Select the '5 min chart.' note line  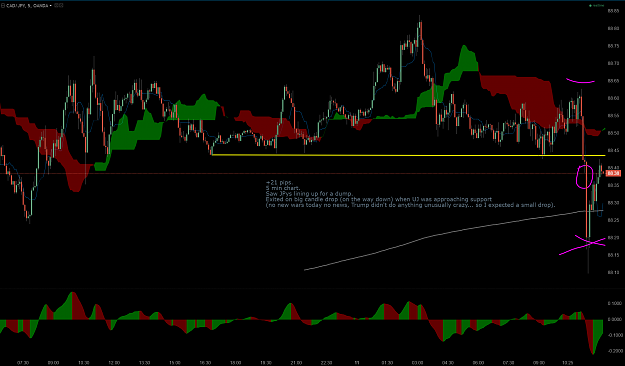pos(283,188)
